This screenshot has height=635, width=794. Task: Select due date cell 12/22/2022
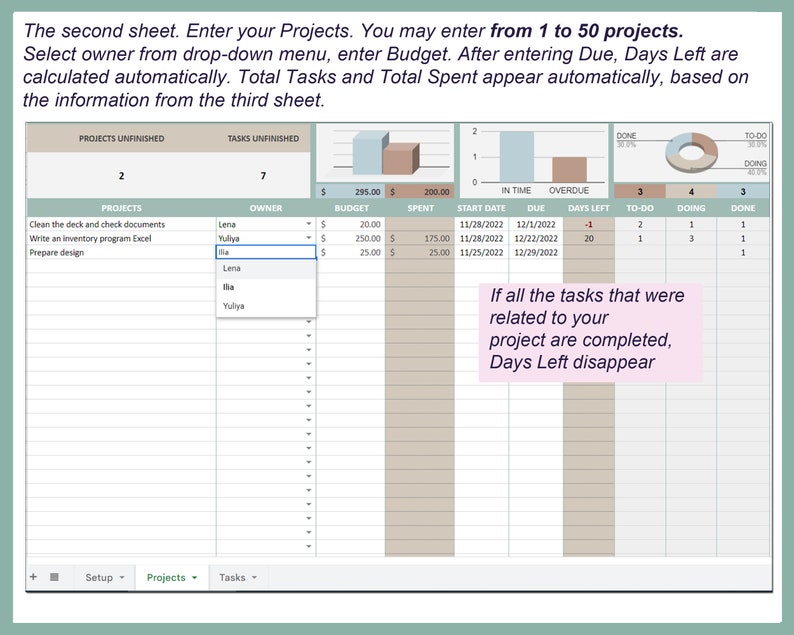point(536,238)
